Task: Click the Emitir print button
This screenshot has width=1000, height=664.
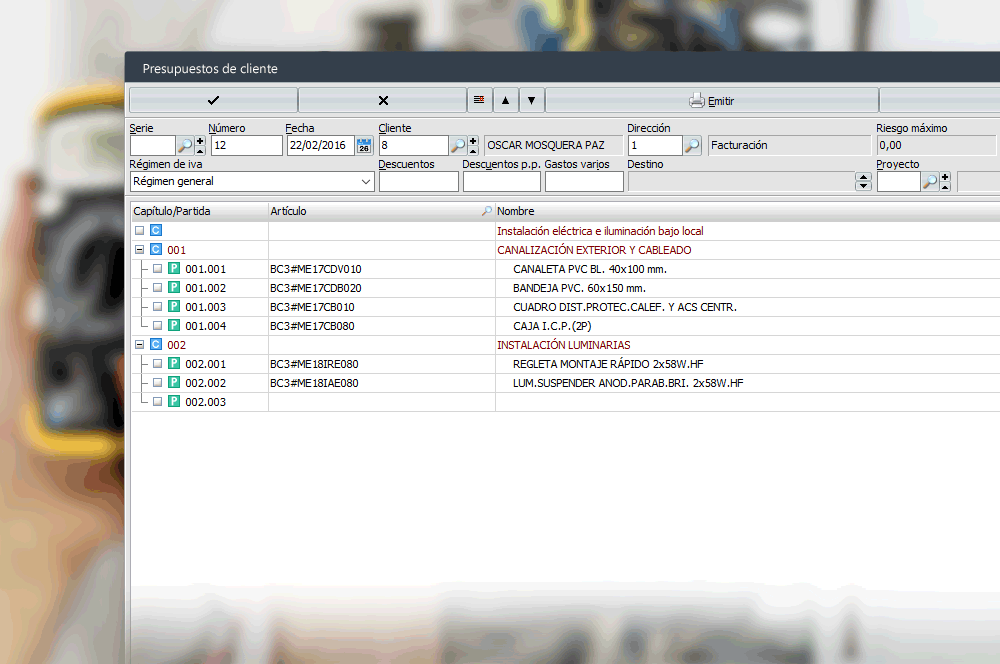Action: 711,100
